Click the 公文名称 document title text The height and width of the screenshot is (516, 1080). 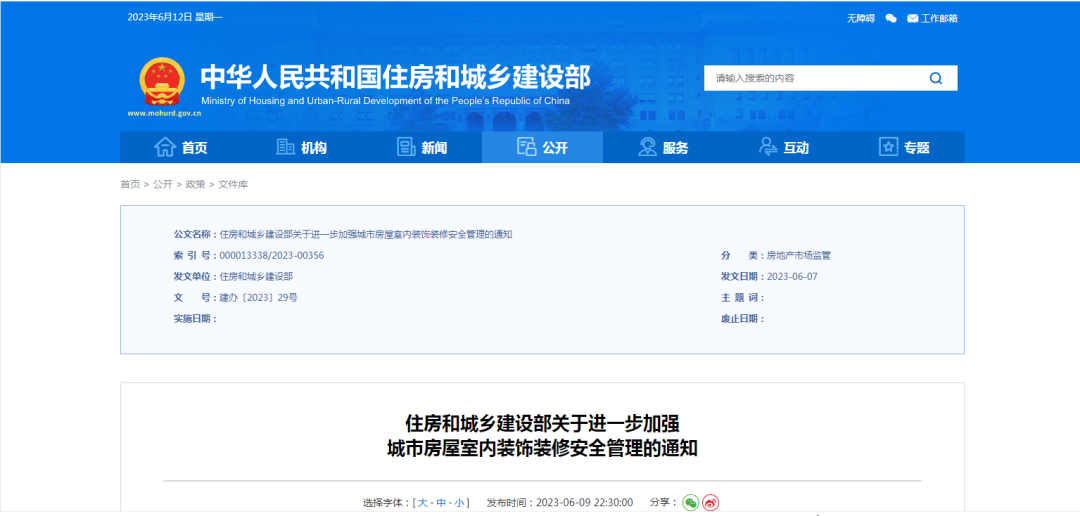[x=365, y=234]
